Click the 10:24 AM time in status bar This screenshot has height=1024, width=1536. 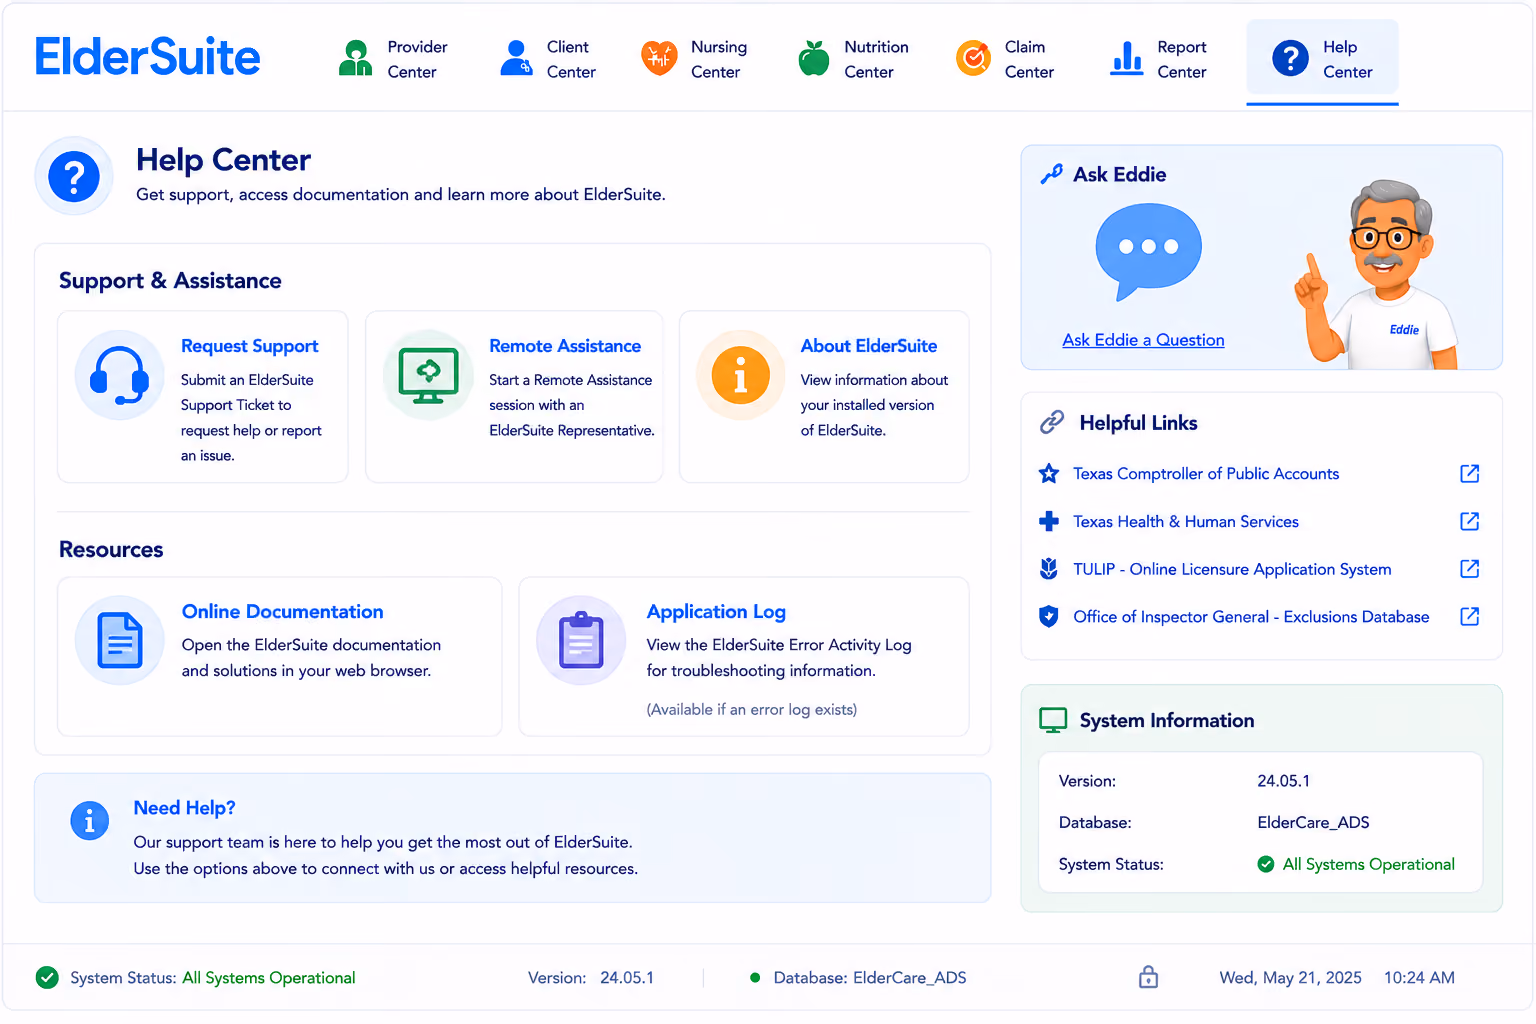pyautogui.click(x=1419, y=978)
